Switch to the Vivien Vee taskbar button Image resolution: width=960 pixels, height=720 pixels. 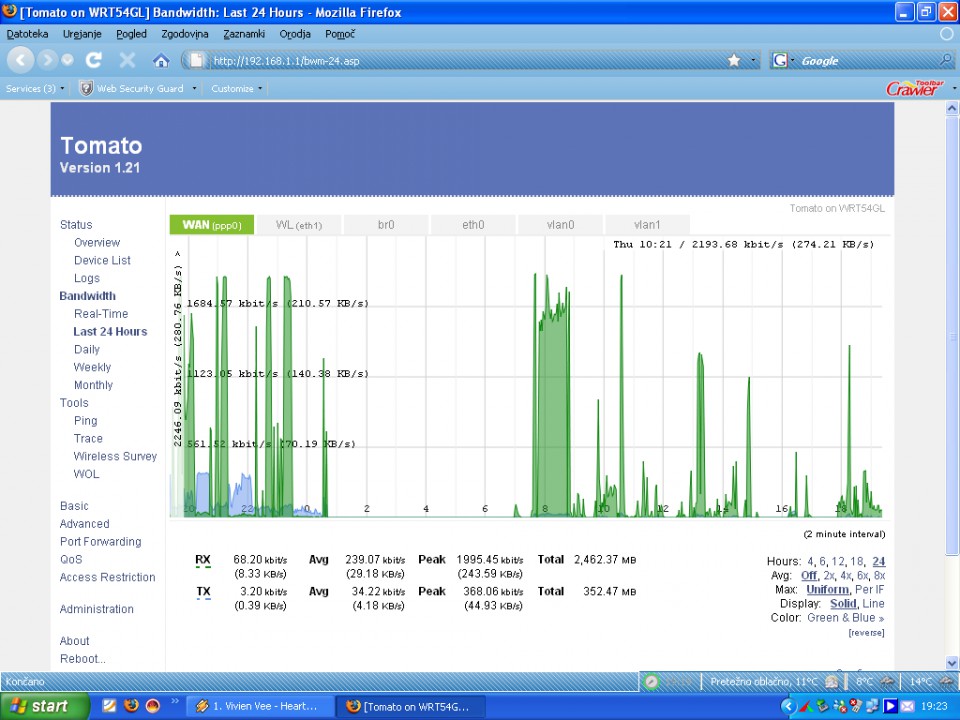(x=260, y=707)
